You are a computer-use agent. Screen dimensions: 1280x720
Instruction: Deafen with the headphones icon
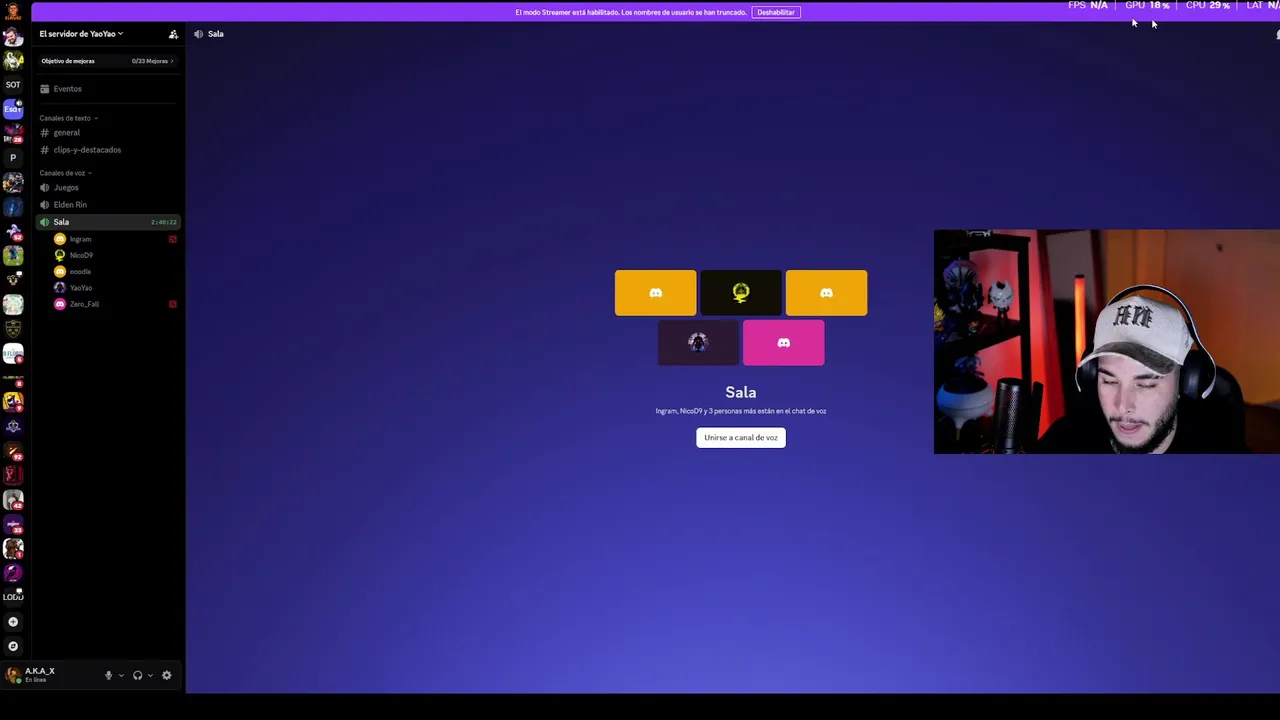[138, 675]
